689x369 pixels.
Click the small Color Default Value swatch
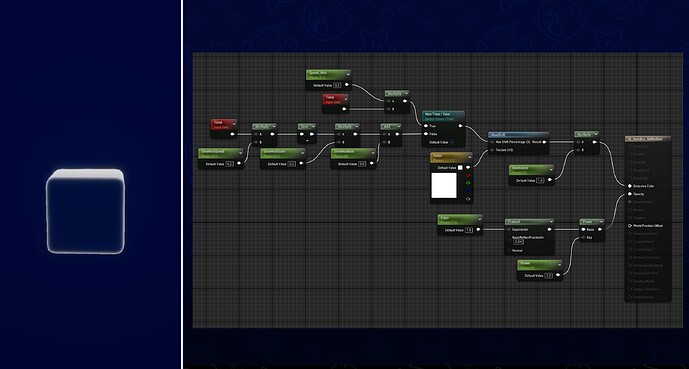click(460, 168)
